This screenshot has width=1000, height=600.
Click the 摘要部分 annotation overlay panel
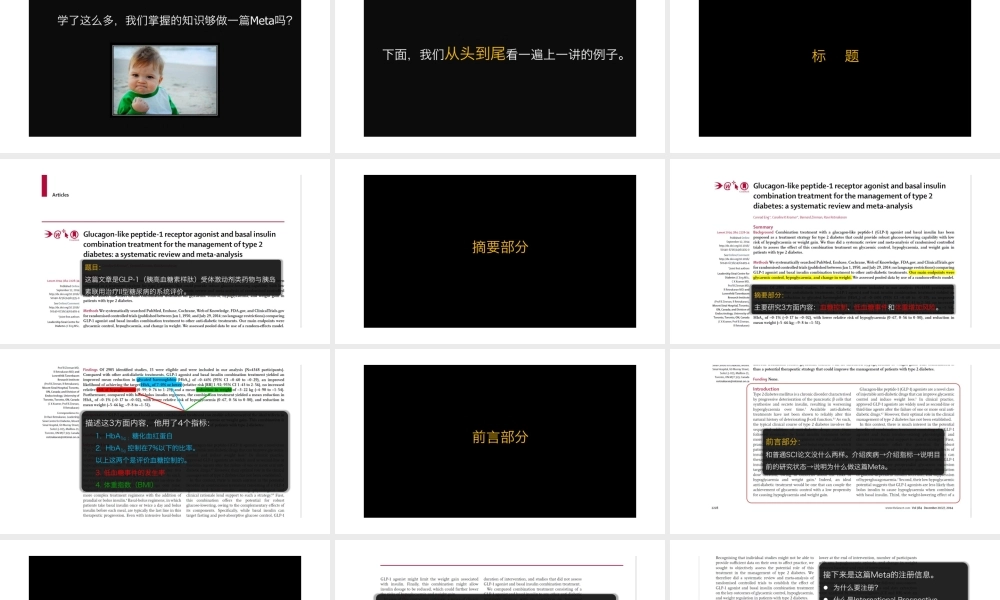855,300
